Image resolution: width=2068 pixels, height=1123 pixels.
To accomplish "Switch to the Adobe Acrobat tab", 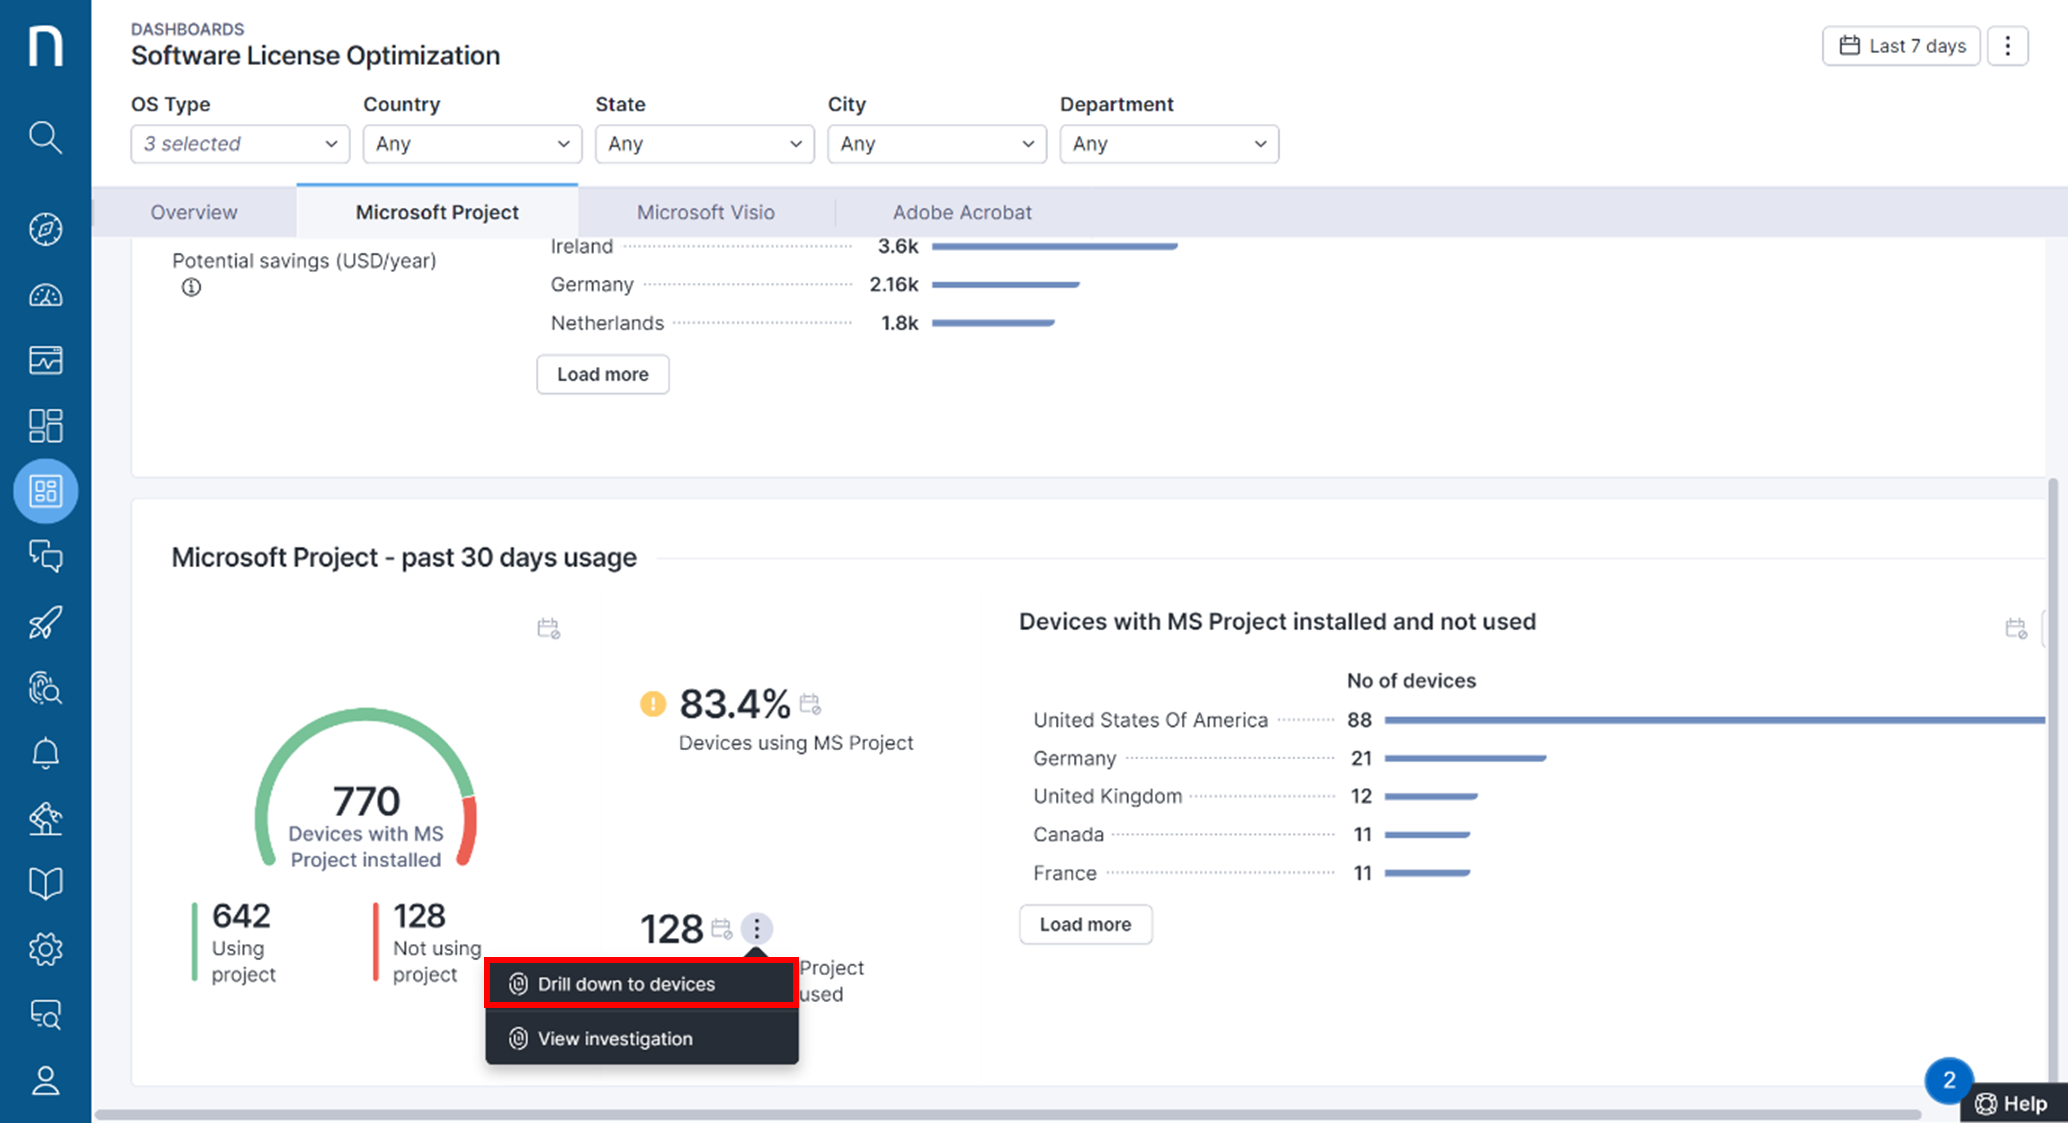I will pos(962,212).
